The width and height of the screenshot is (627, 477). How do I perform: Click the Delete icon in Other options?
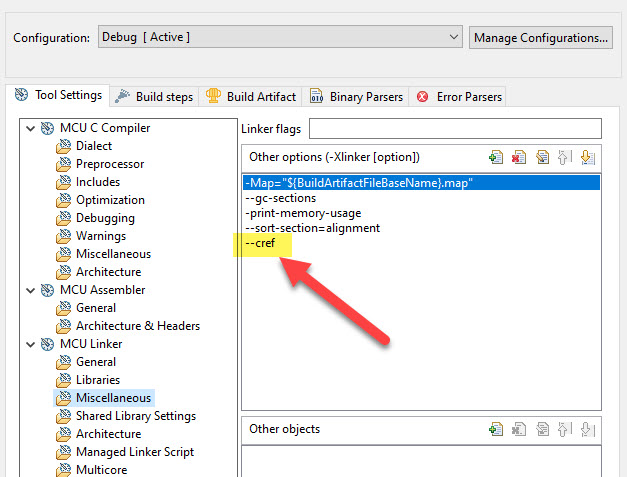(x=518, y=157)
